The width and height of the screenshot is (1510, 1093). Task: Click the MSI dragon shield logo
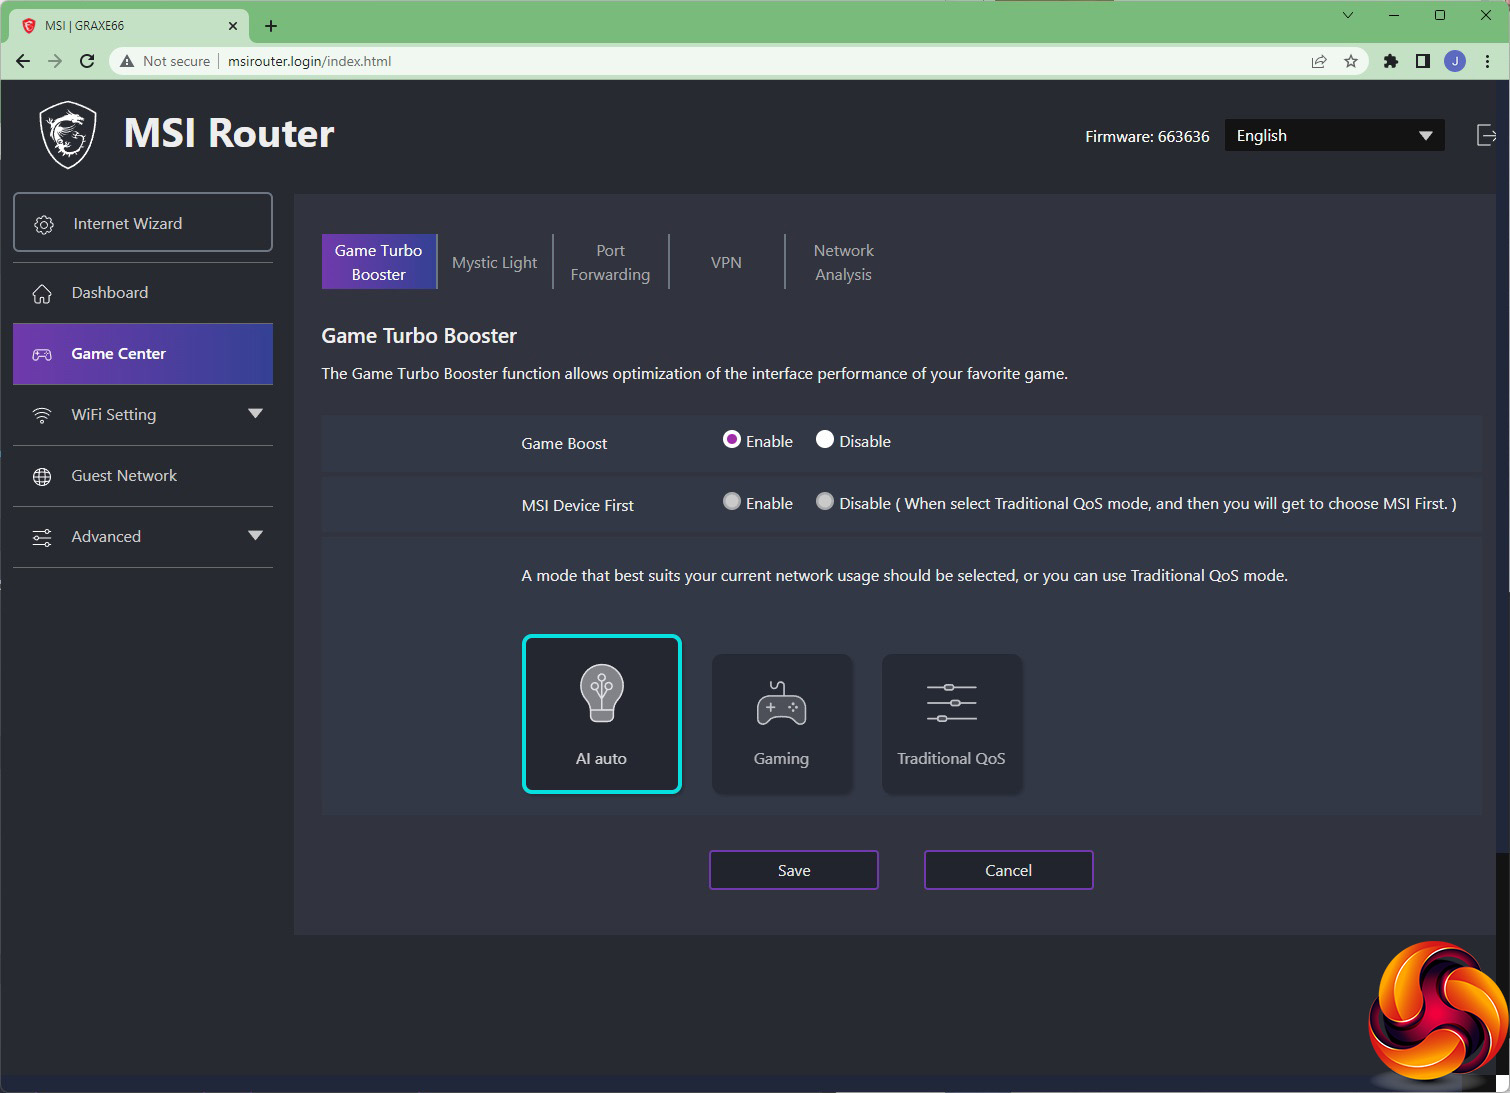pyautogui.click(x=67, y=135)
